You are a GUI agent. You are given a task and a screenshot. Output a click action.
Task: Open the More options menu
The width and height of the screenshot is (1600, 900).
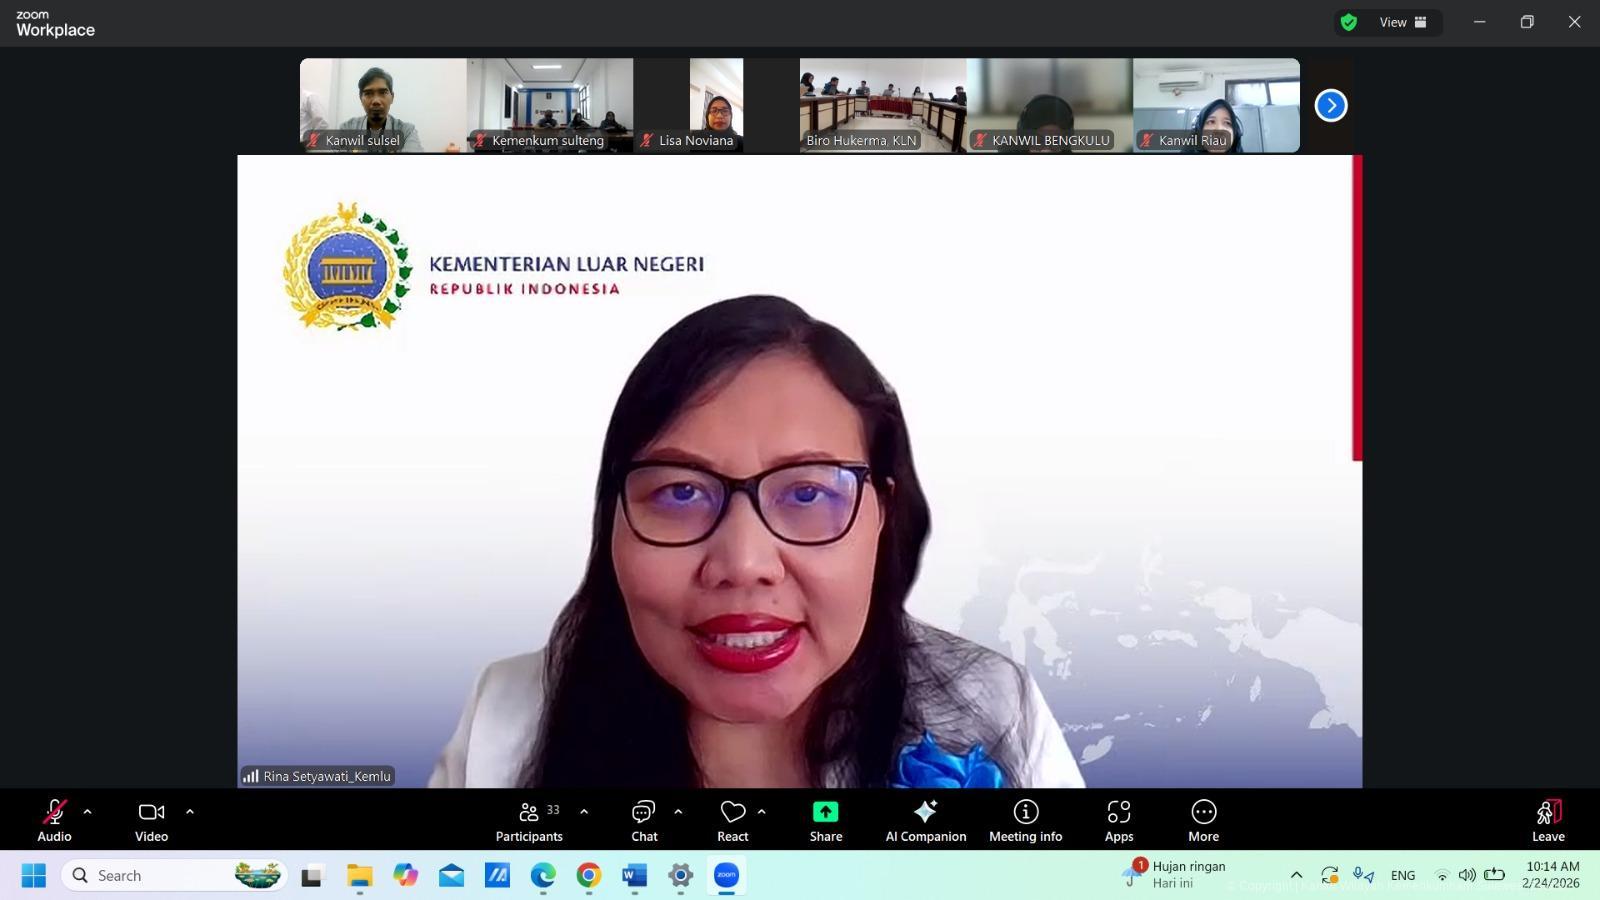[x=1203, y=821]
